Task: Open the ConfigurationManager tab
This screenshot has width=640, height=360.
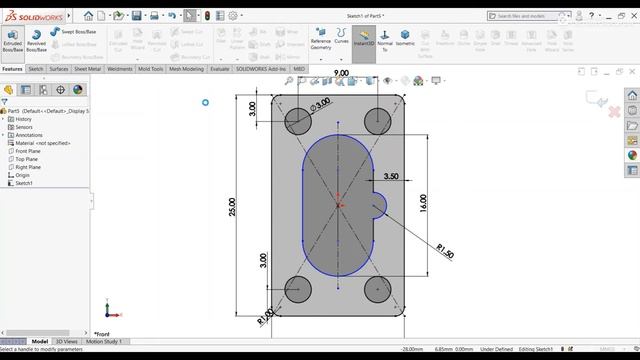Action: click(43, 89)
